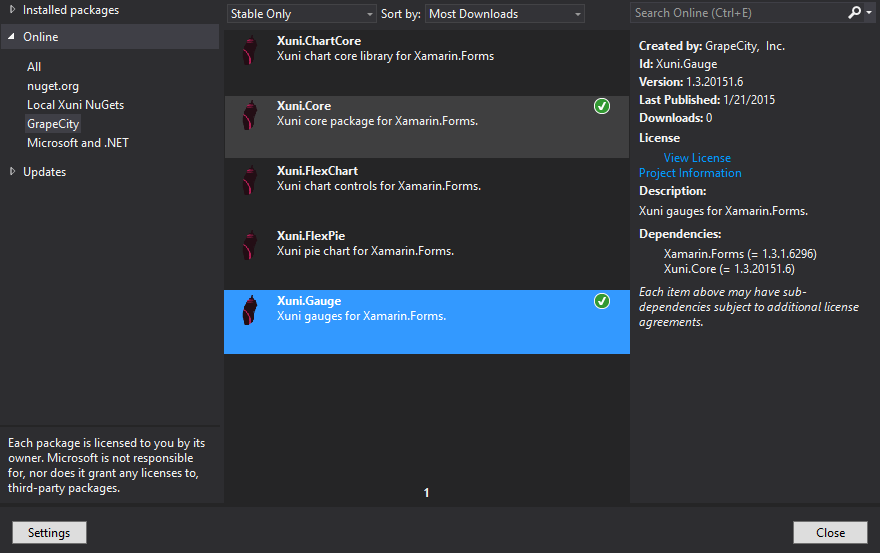This screenshot has width=880, height=553.
Task: Click the Xuni.FlexPie package icon
Action: (248, 245)
